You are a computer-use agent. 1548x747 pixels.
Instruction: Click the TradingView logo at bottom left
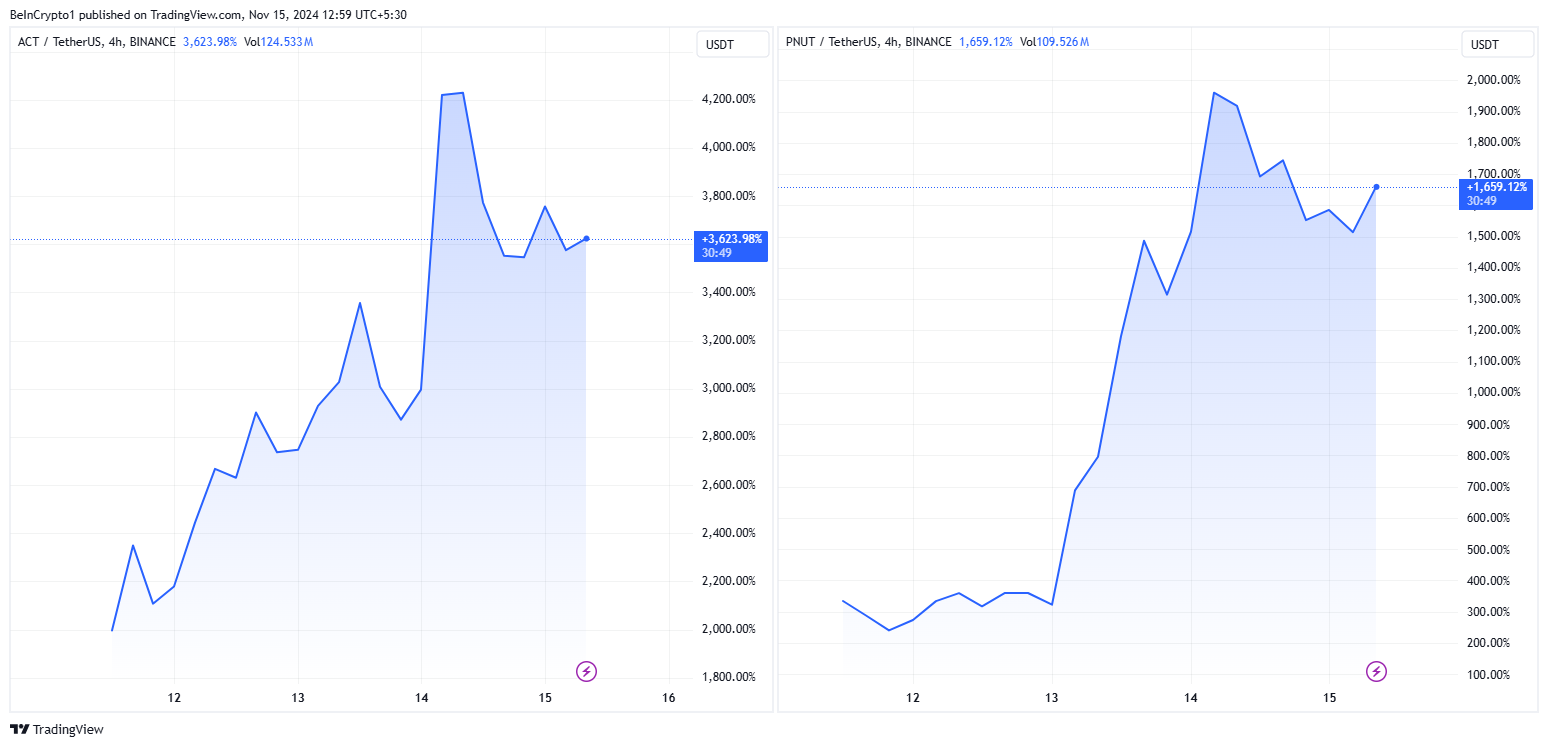pyautogui.click(x=57, y=730)
